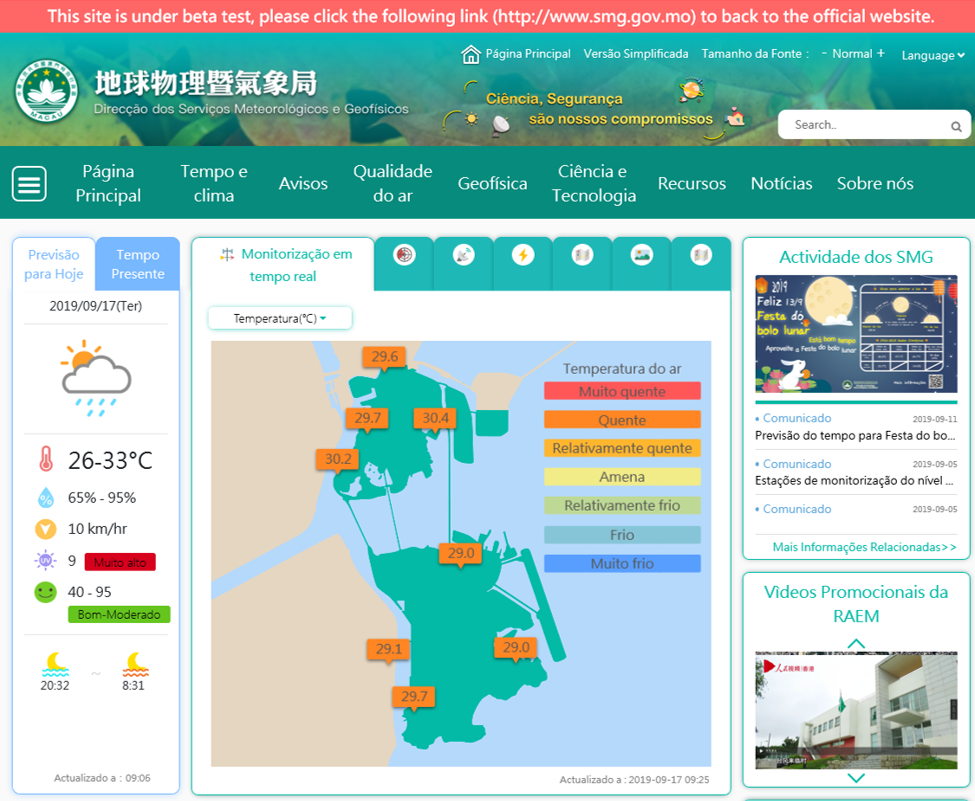975x801 pixels.
Task: Open the landscape picture icon tab
Action: pos(641,256)
